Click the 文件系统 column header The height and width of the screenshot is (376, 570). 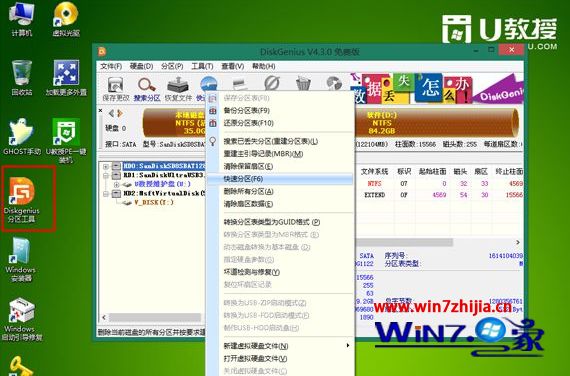[374, 171]
